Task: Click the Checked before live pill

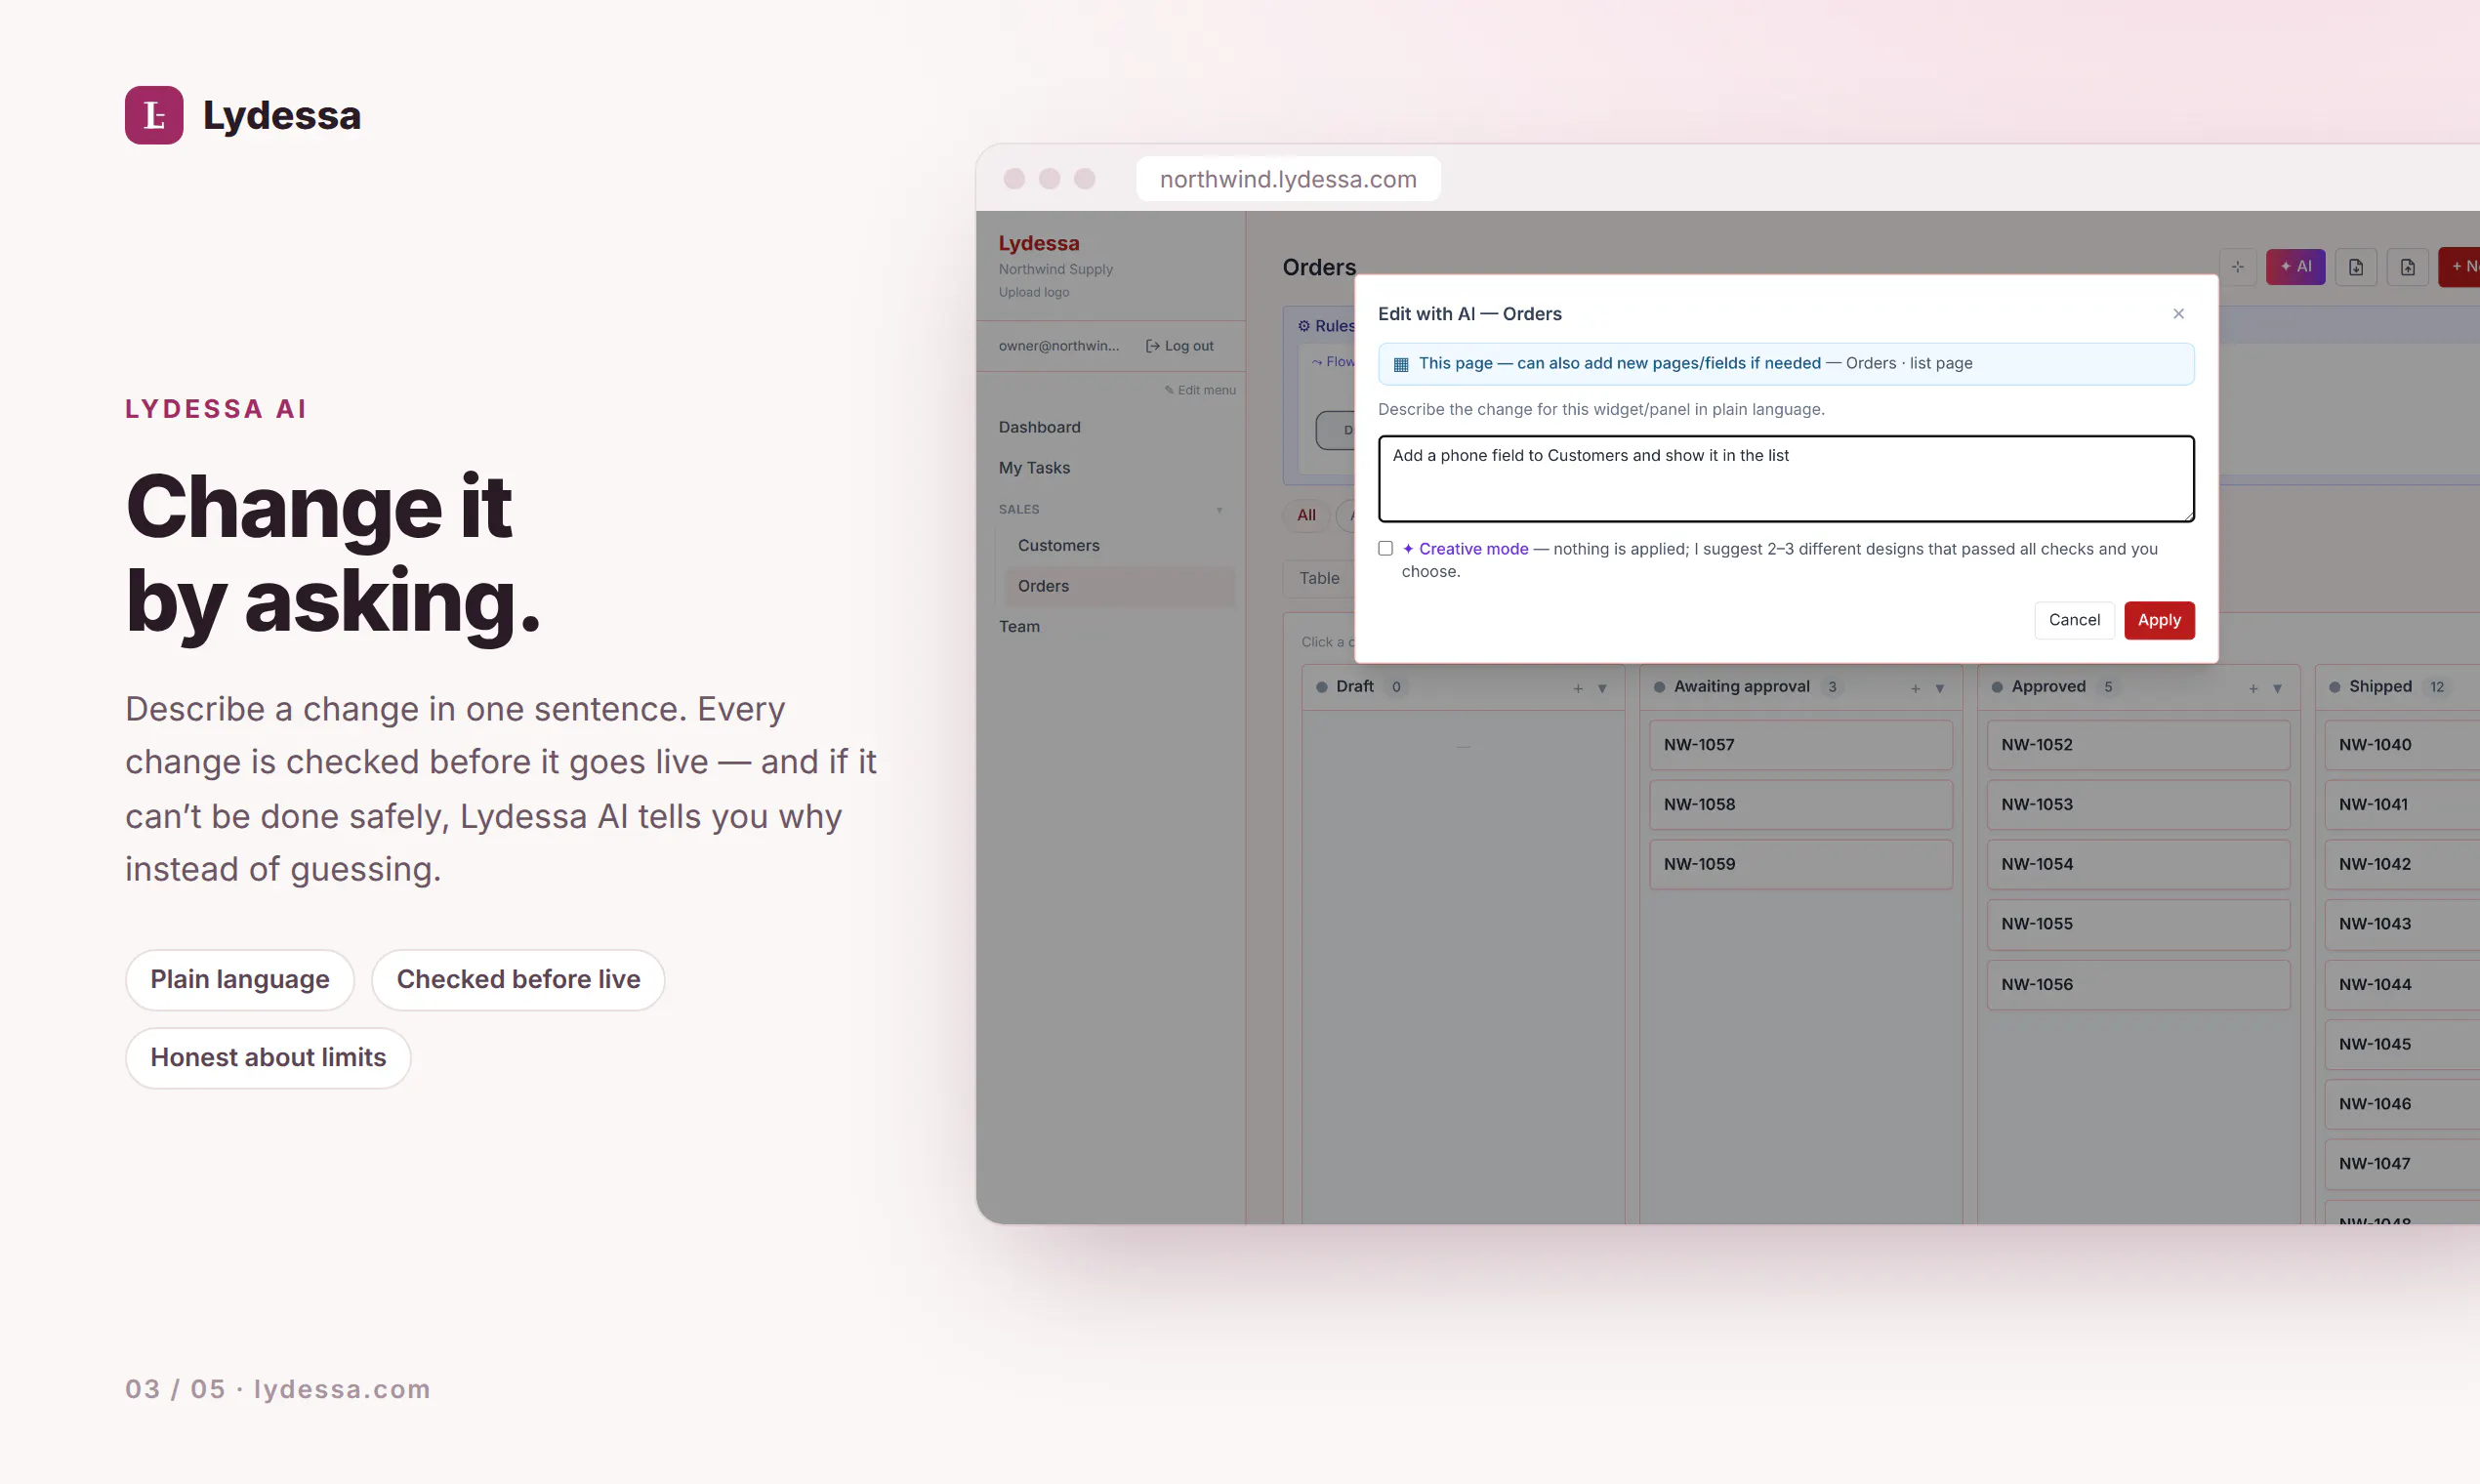Action: tap(518, 980)
